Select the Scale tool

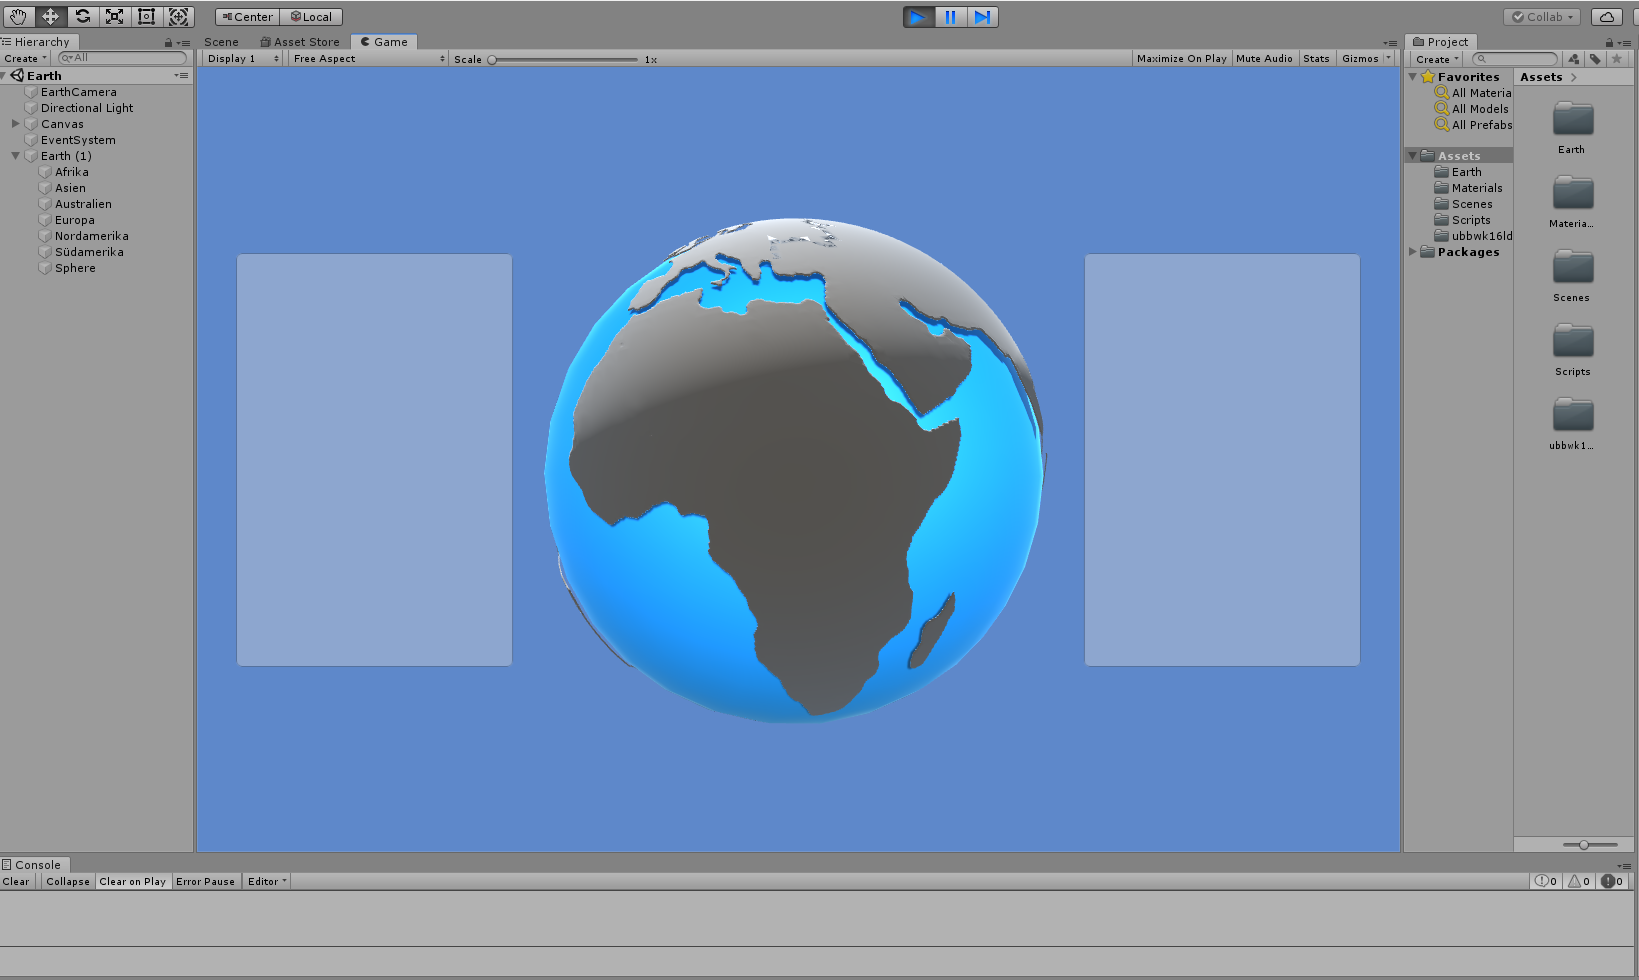point(114,16)
